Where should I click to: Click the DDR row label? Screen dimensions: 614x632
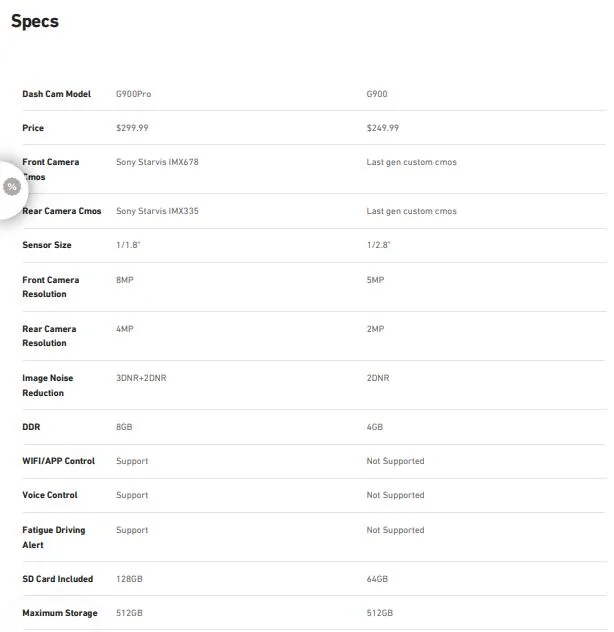(x=31, y=427)
